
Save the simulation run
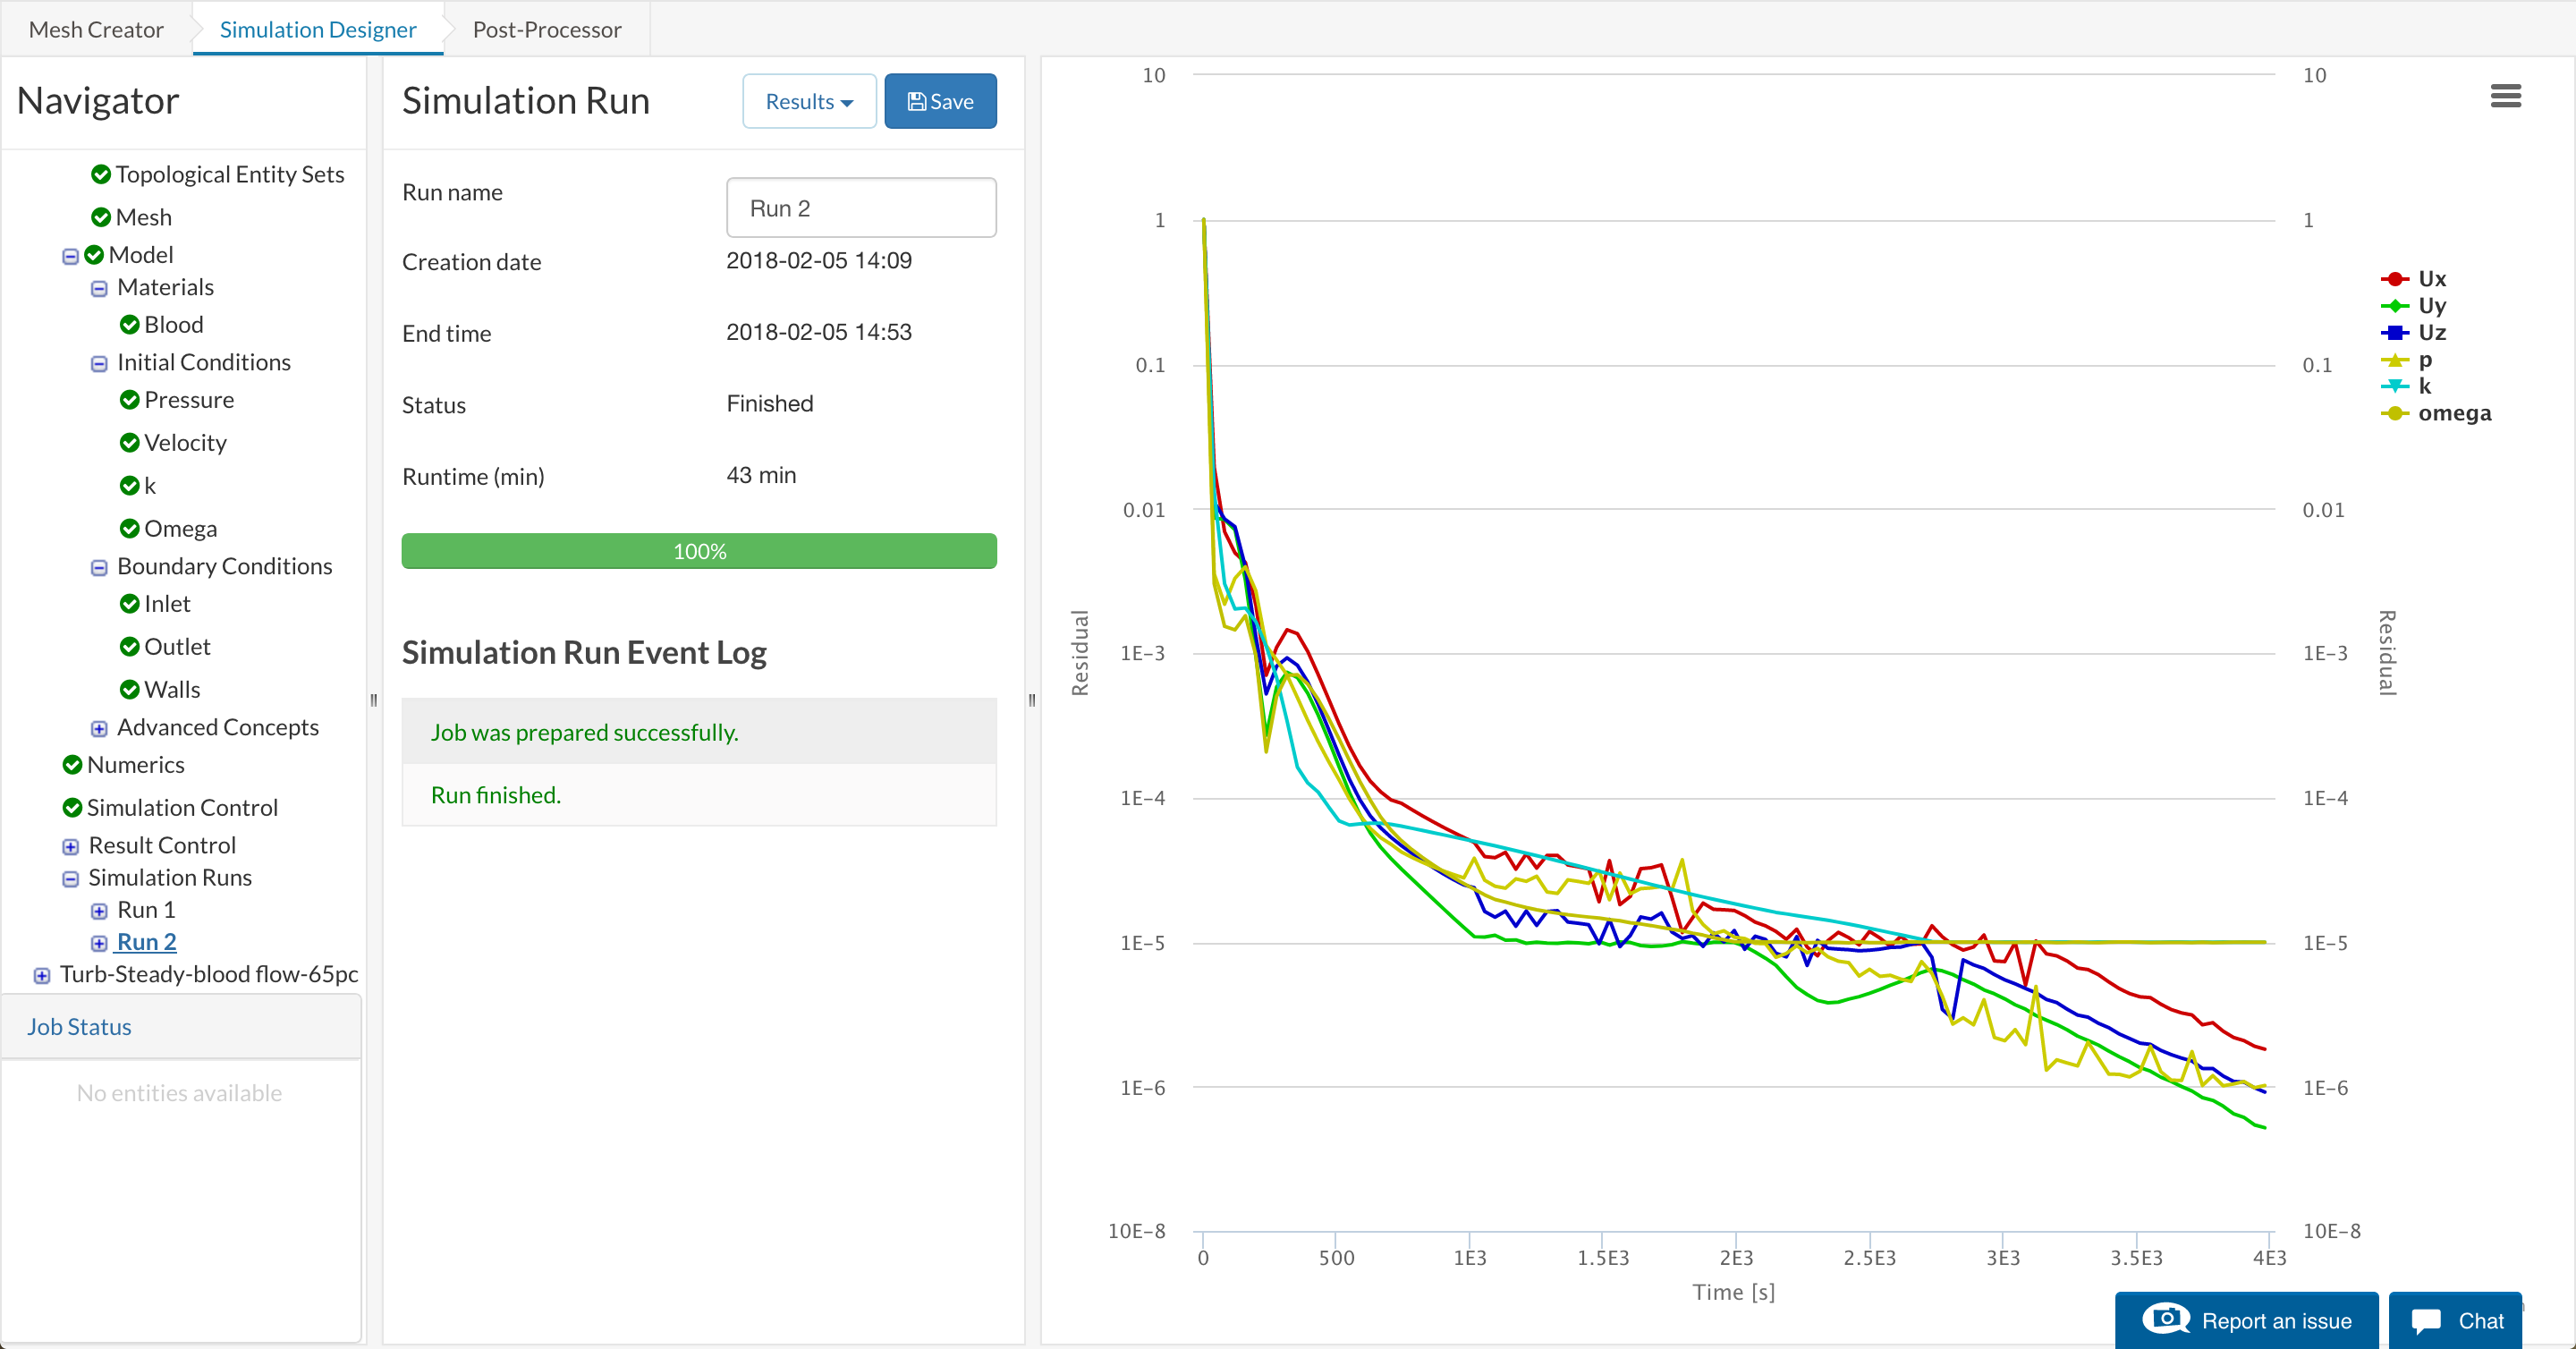tap(939, 101)
